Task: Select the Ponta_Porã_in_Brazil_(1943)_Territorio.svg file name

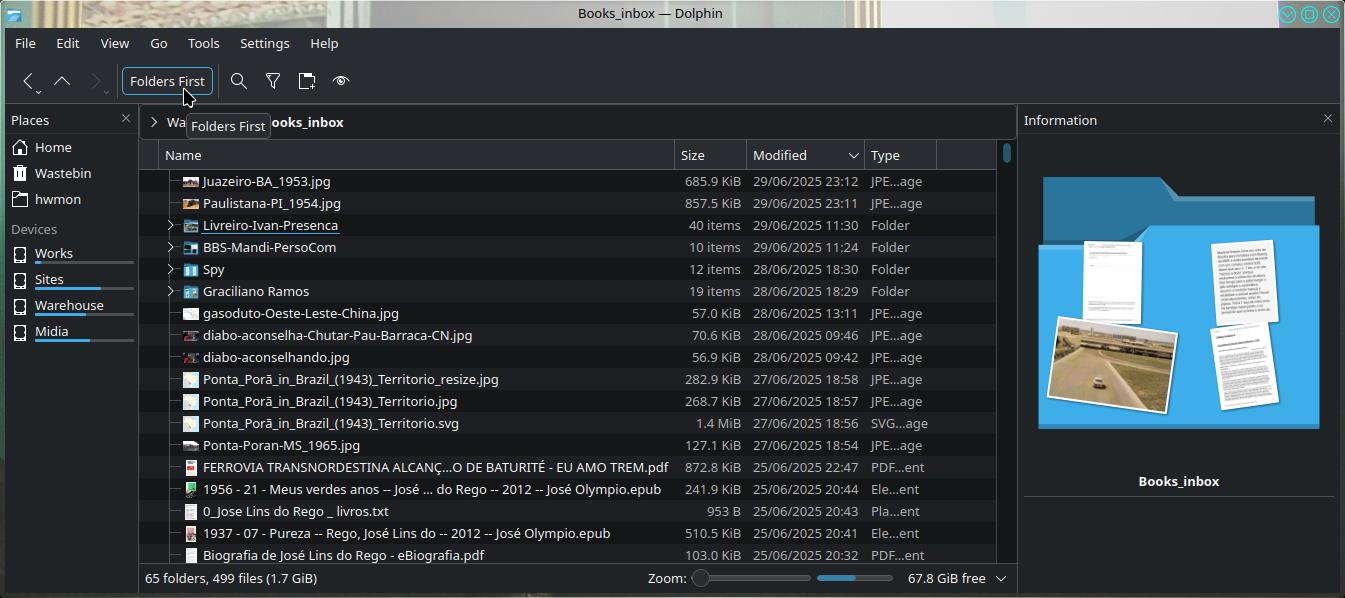Action: click(331, 424)
